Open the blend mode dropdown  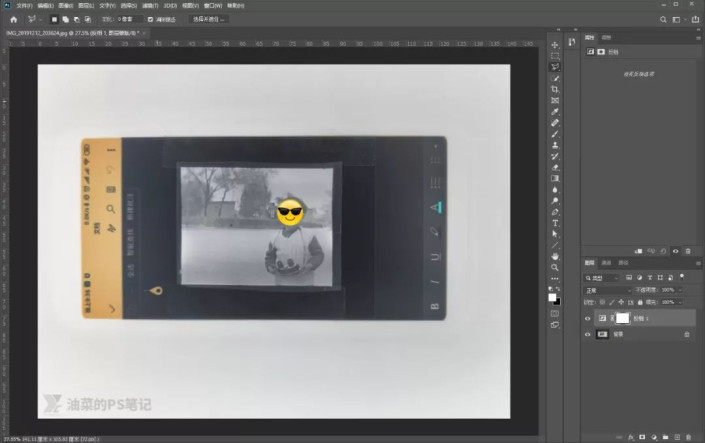pyautogui.click(x=608, y=290)
